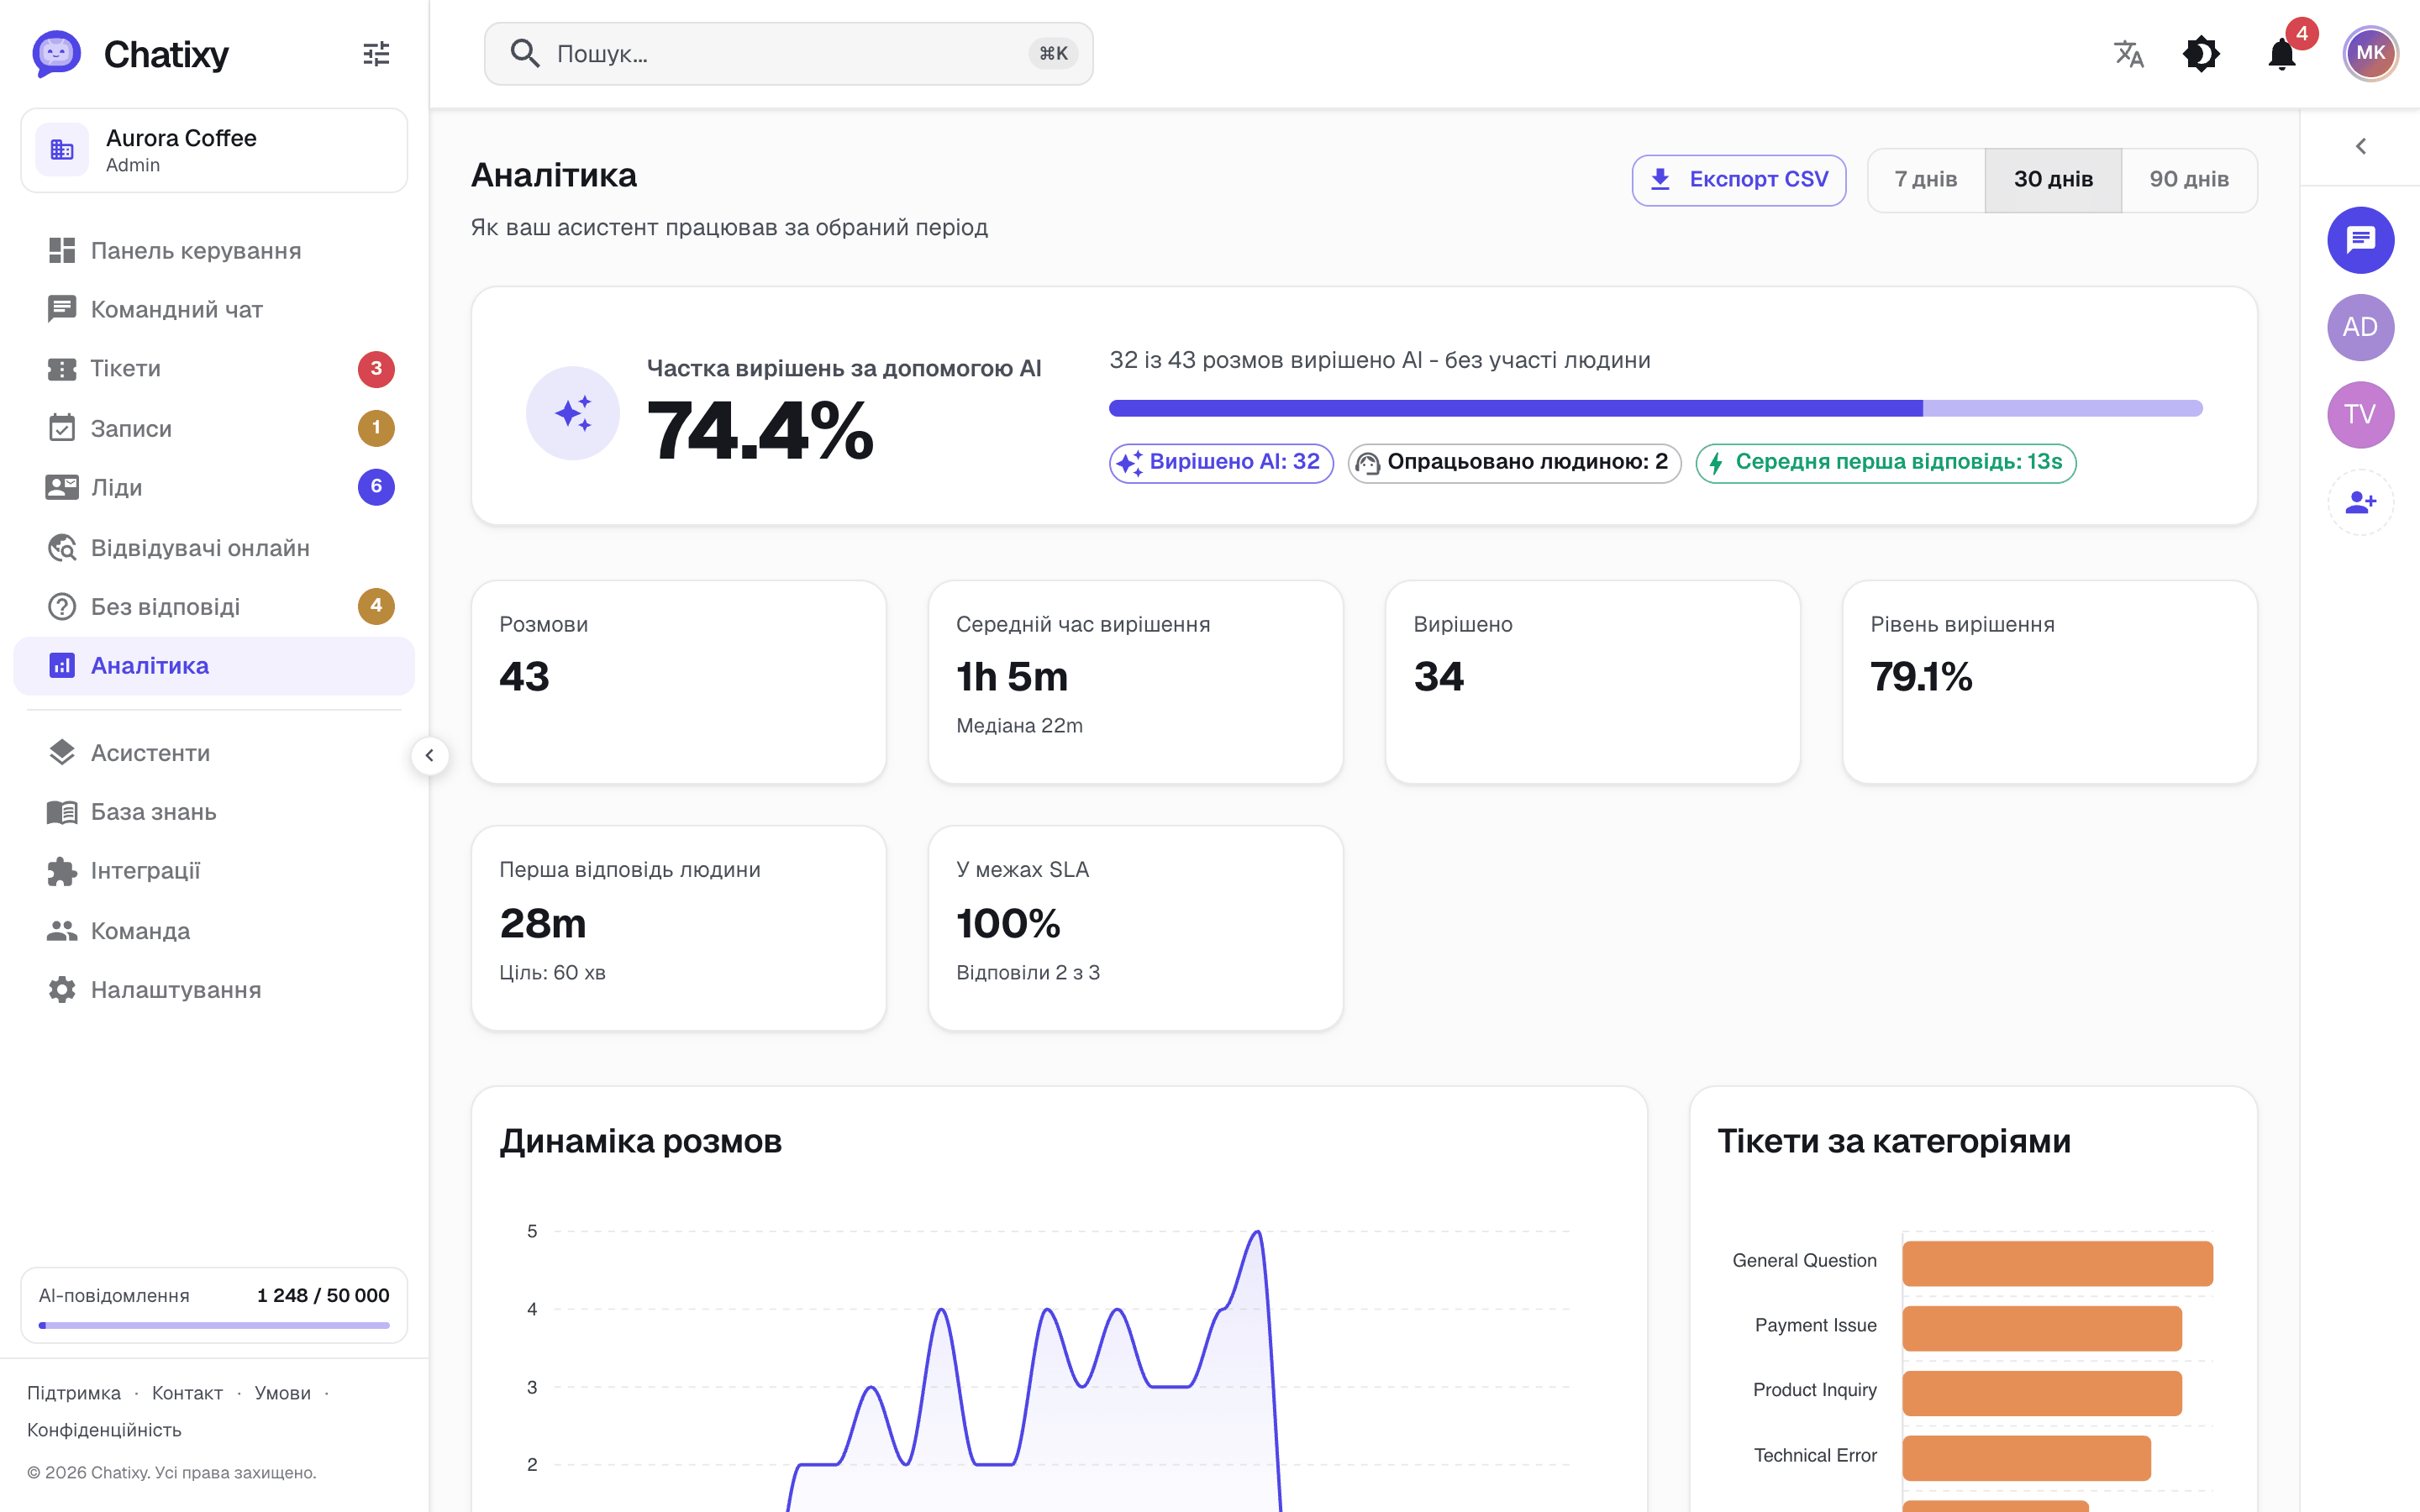Screen dimensions: 2420x1512
Task: Click the AI resolution progress bar
Action: [1656, 408]
